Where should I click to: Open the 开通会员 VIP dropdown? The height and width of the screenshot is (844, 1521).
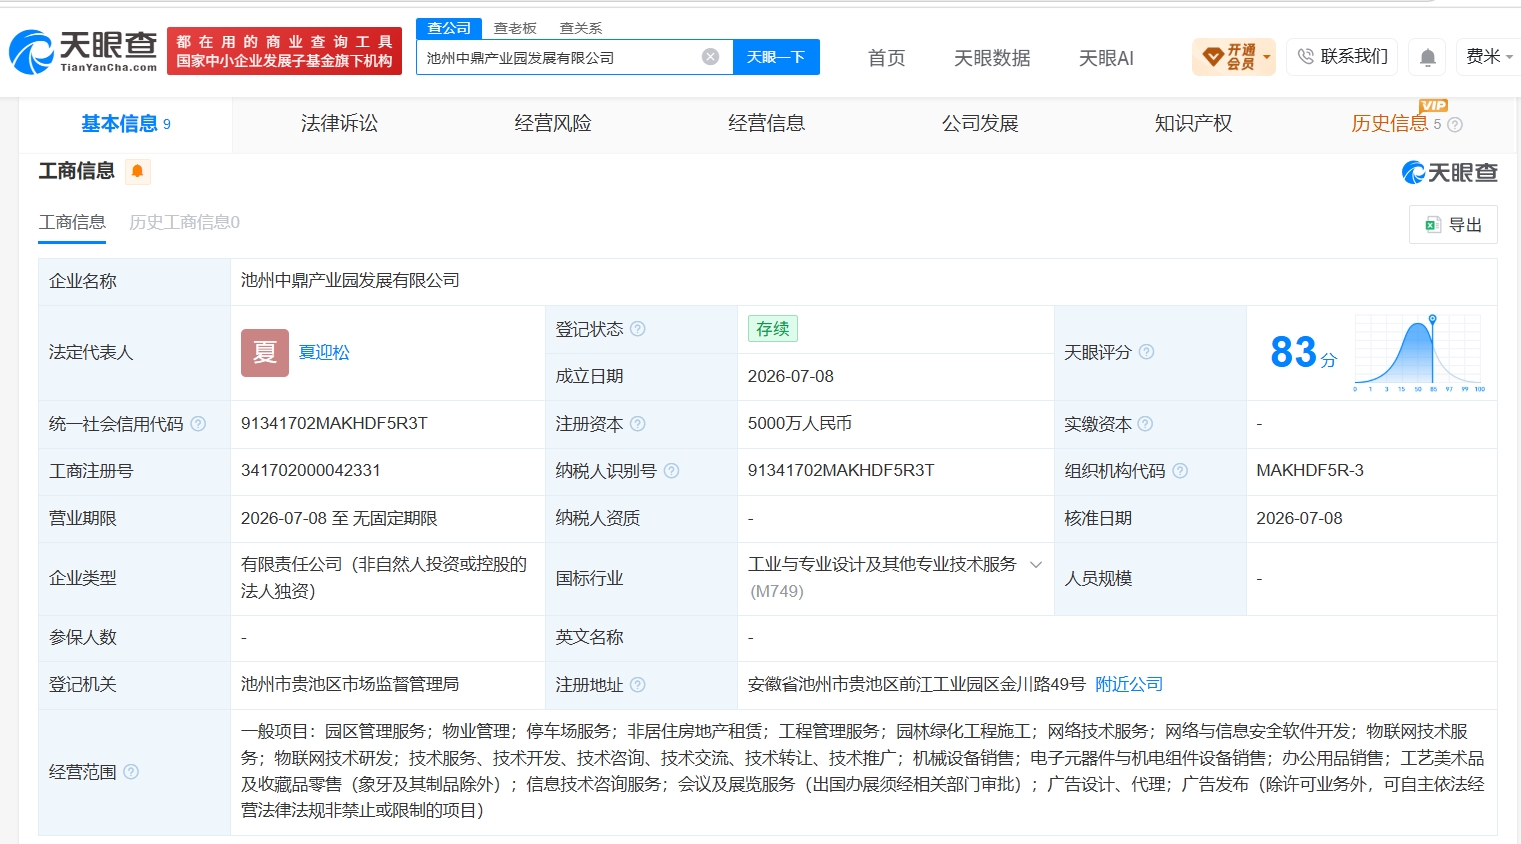(1234, 57)
